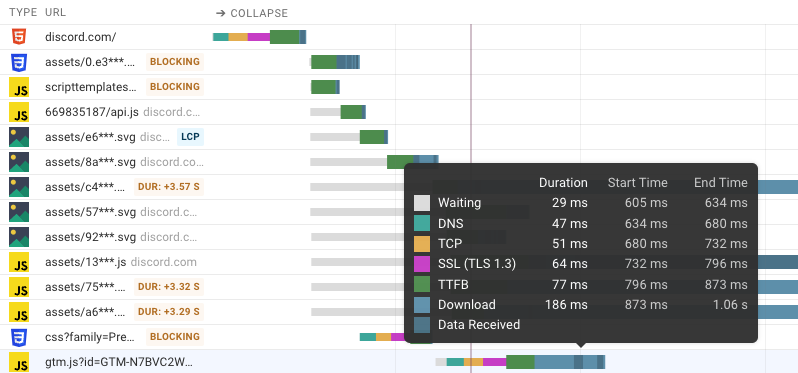Click the BLOCKING badge on assets/0.e3*** row
798x373 pixels.
coord(175,62)
